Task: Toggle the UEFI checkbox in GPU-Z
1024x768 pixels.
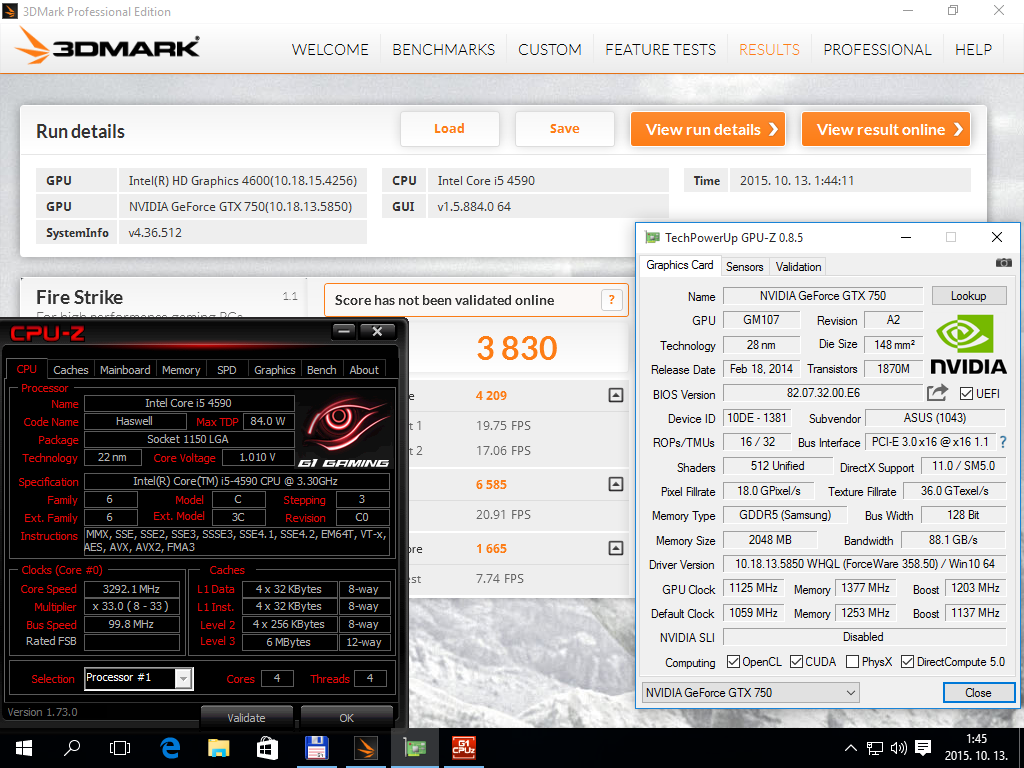Action: pos(967,393)
